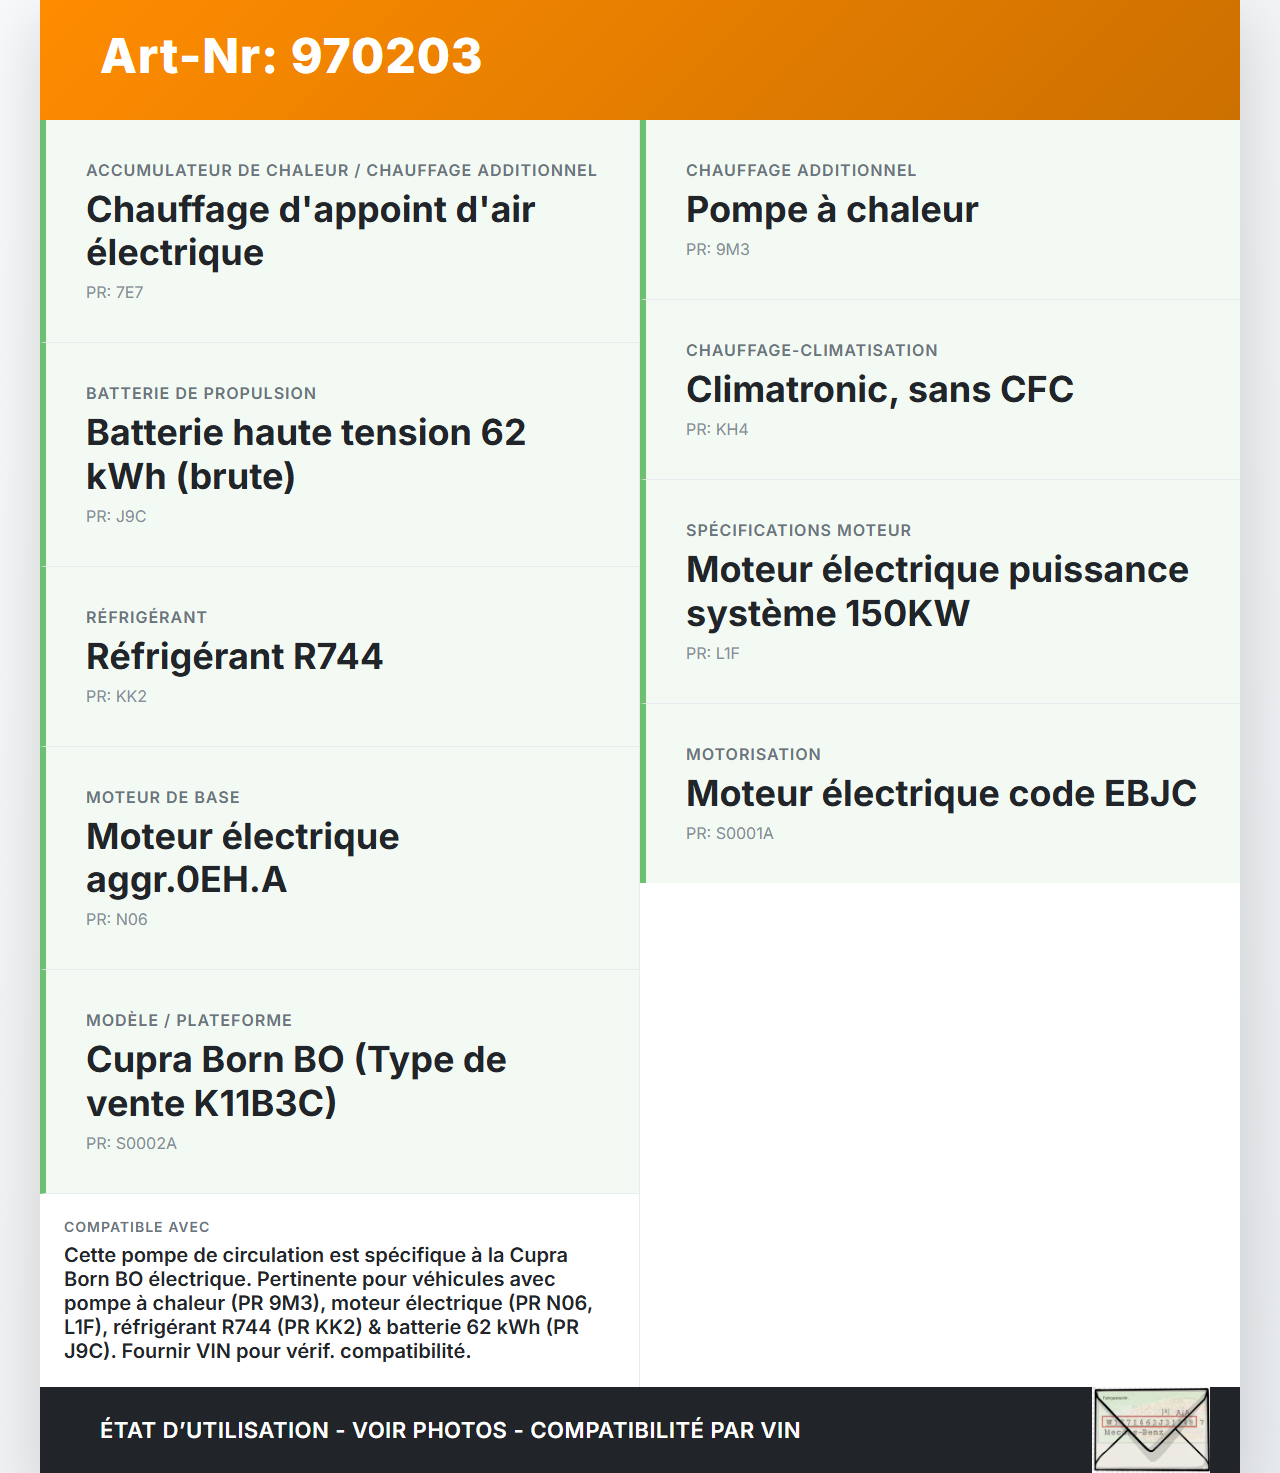Click the Batterie haute tension 62 kWh heading

(x=306, y=454)
